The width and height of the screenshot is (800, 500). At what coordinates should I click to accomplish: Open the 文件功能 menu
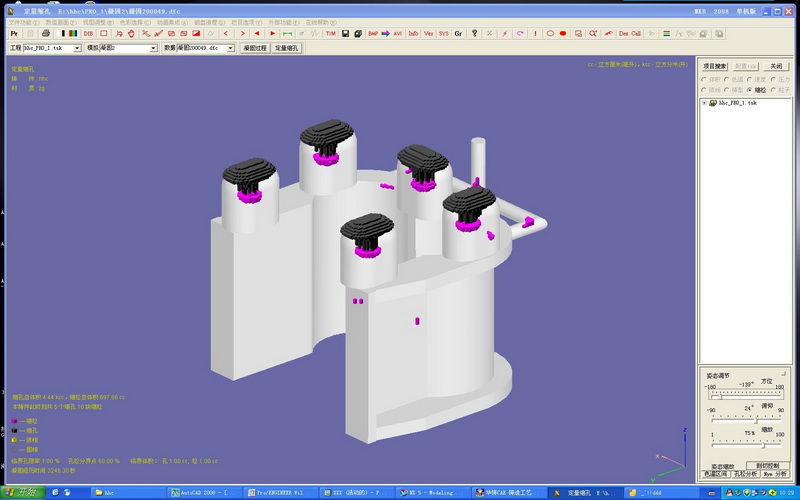[24, 21]
